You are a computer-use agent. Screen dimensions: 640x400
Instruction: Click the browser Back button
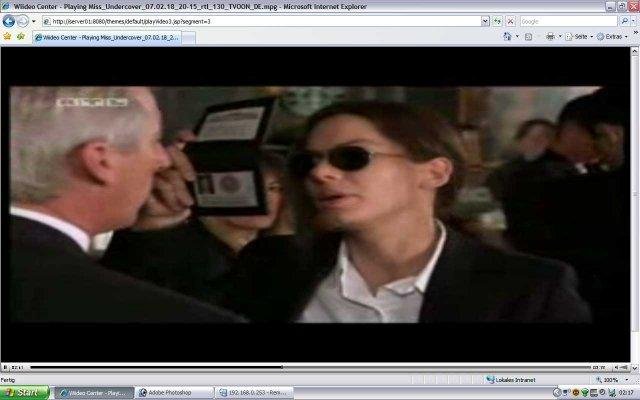coord(8,21)
